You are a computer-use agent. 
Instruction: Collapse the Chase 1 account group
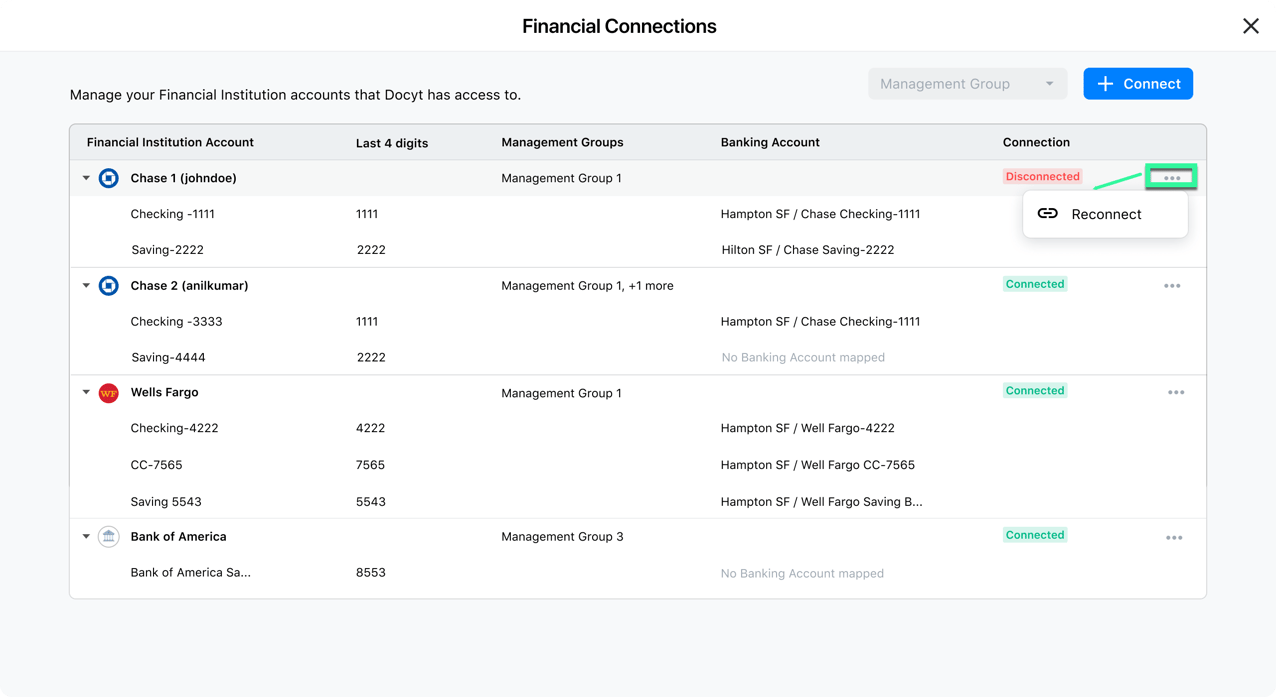(86, 178)
